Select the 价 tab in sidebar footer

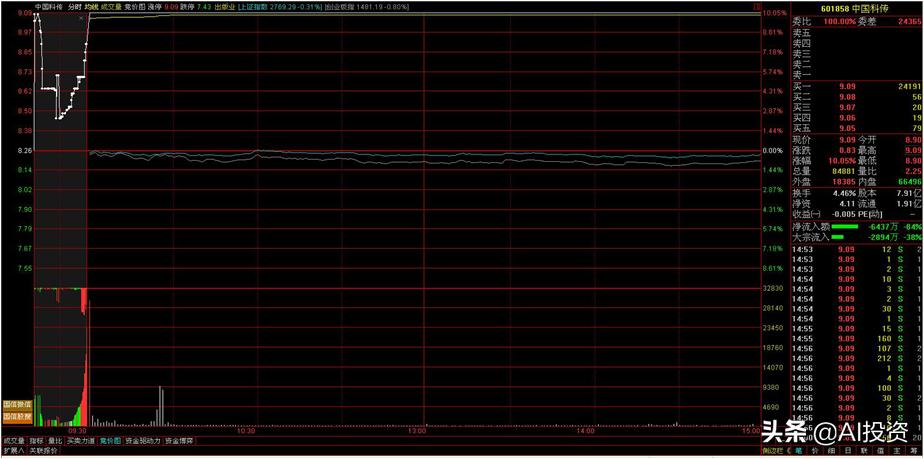pyautogui.click(x=815, y=451)
